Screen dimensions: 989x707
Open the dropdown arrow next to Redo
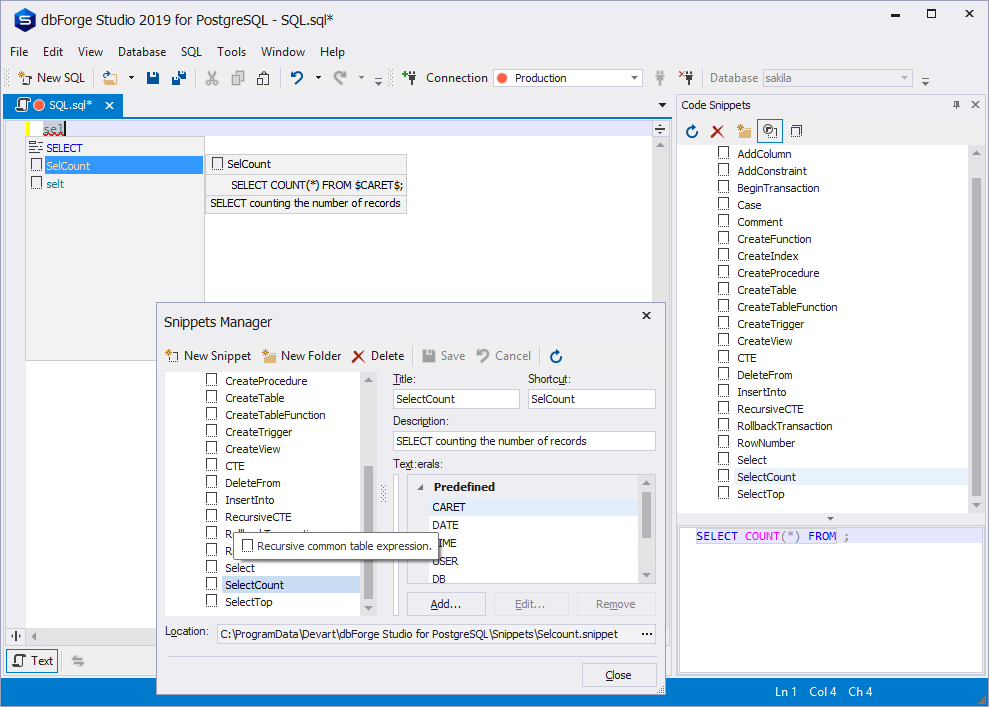pos(361,78)
